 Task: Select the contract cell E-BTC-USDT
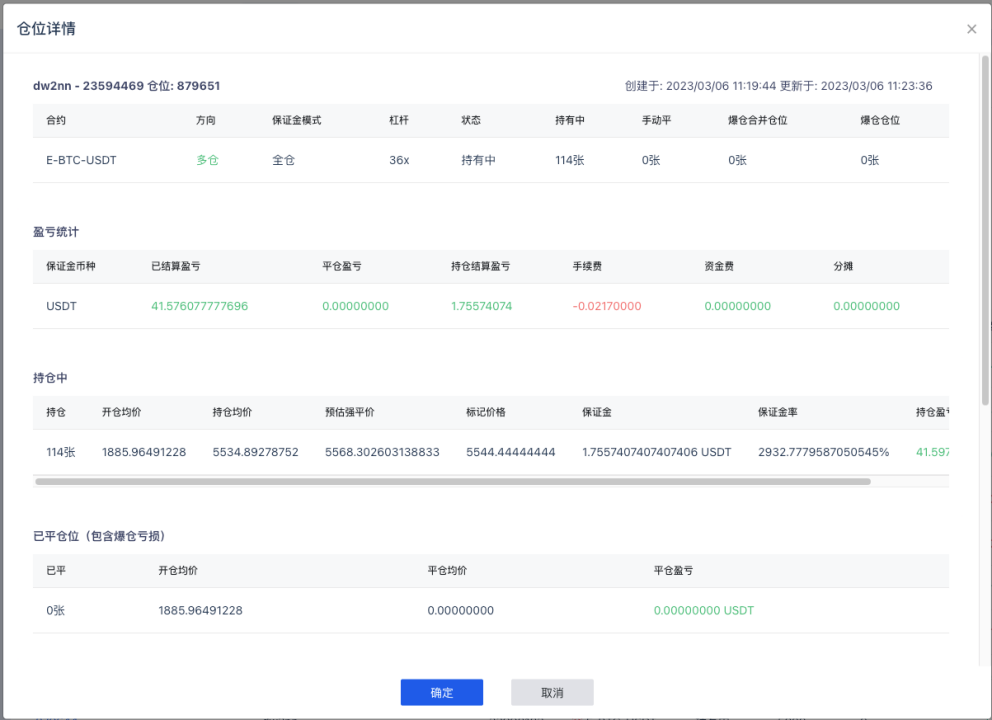[x=81, y=160]
